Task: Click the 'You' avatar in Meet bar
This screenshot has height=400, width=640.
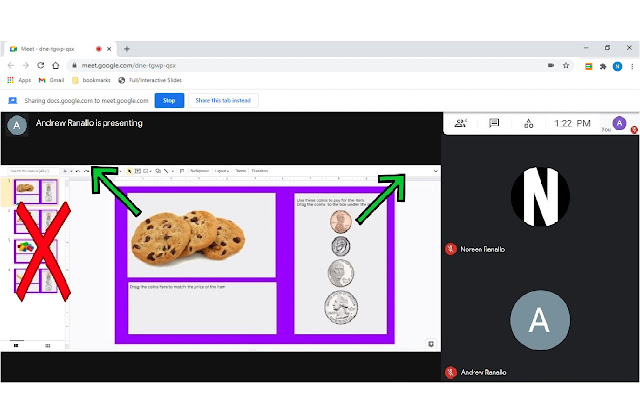Action: click(x=620, y=123)
